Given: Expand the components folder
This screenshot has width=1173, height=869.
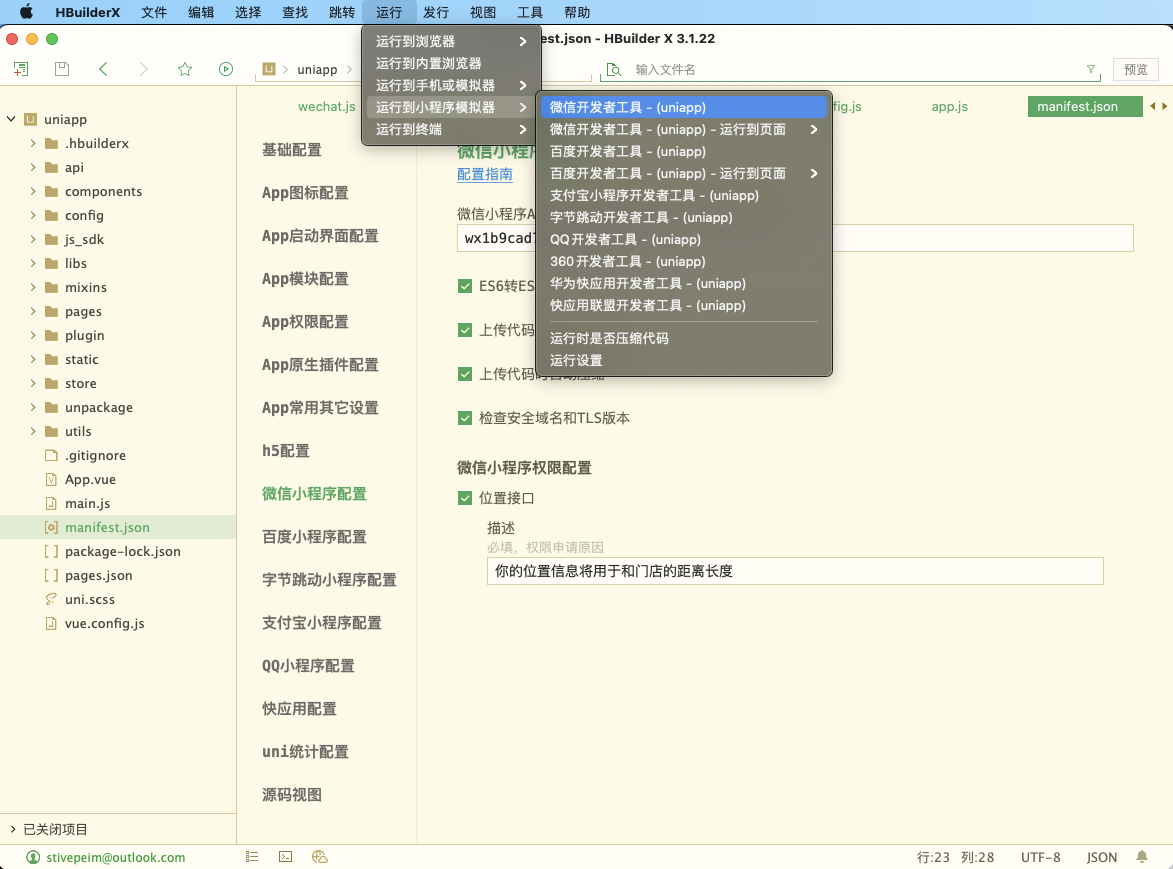Looking at the screenshot, I should [x=33, y=191].
